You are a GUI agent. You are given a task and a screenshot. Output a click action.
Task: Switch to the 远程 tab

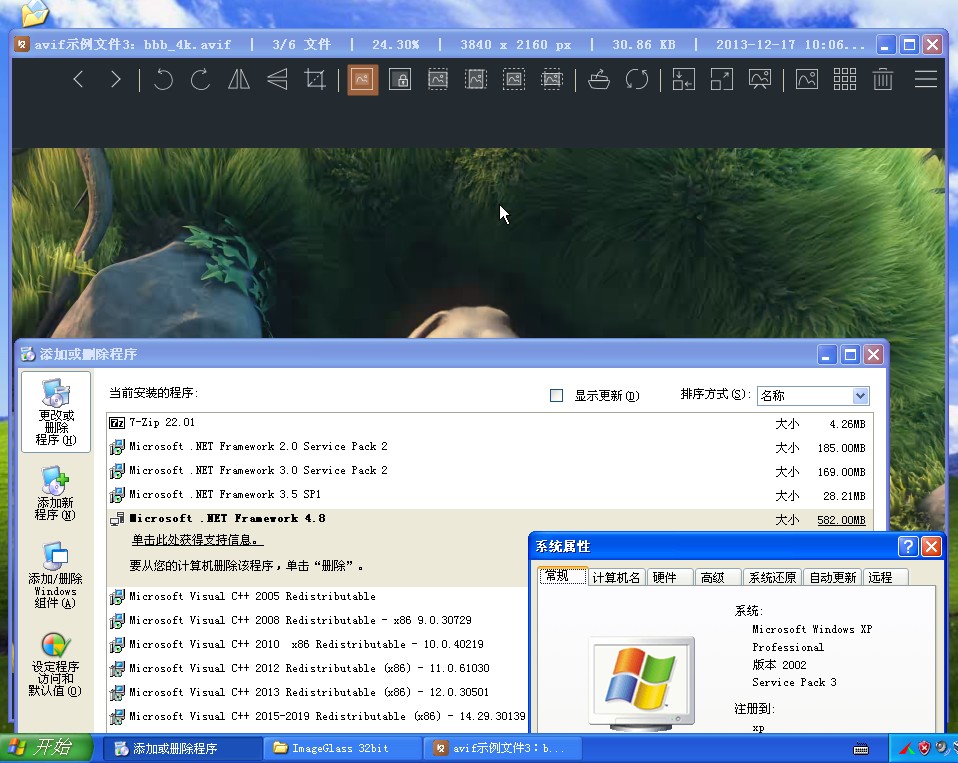pos(885,577)
